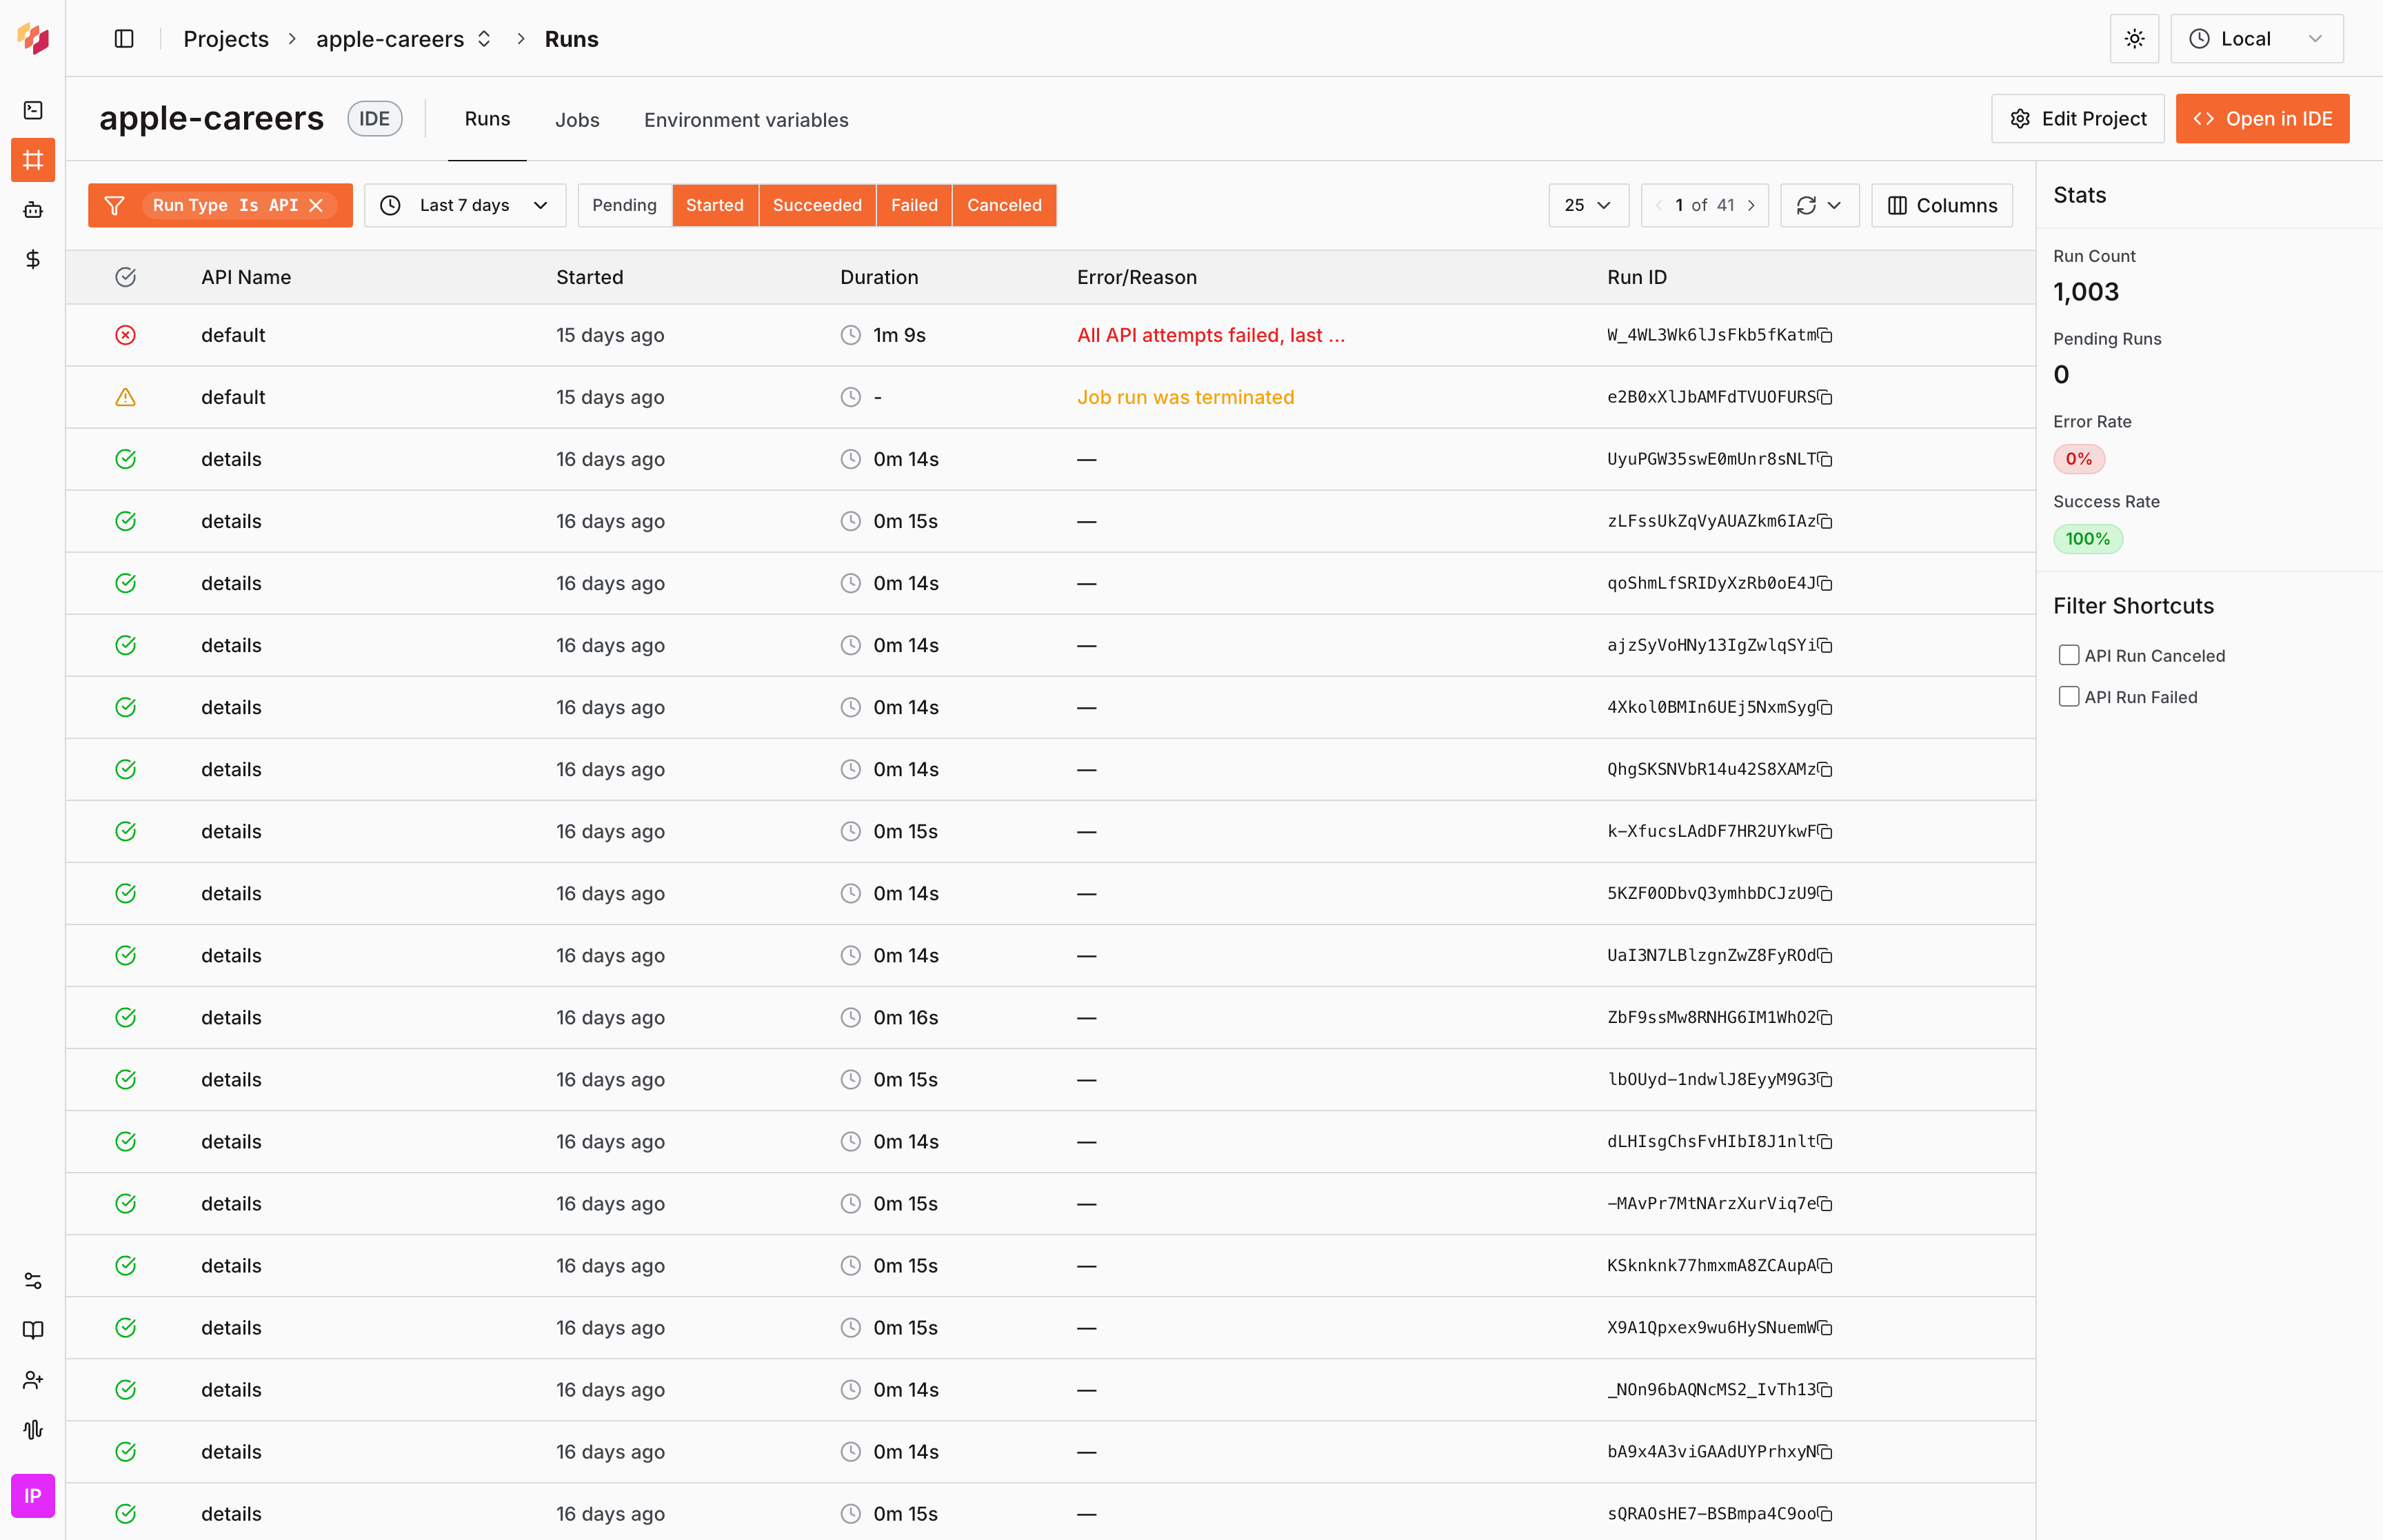Select the projects grid icon in the sidebar
2383x1540 pixels.
[x=33, y=159]
